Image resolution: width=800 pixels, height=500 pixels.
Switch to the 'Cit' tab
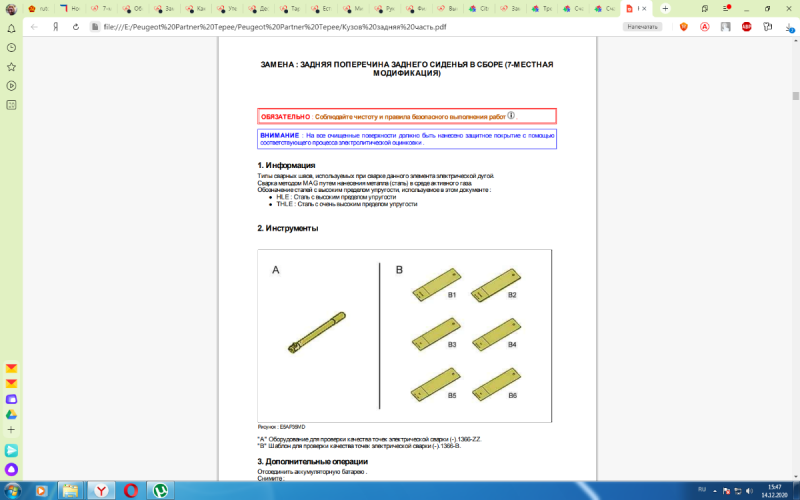(479, 9)
